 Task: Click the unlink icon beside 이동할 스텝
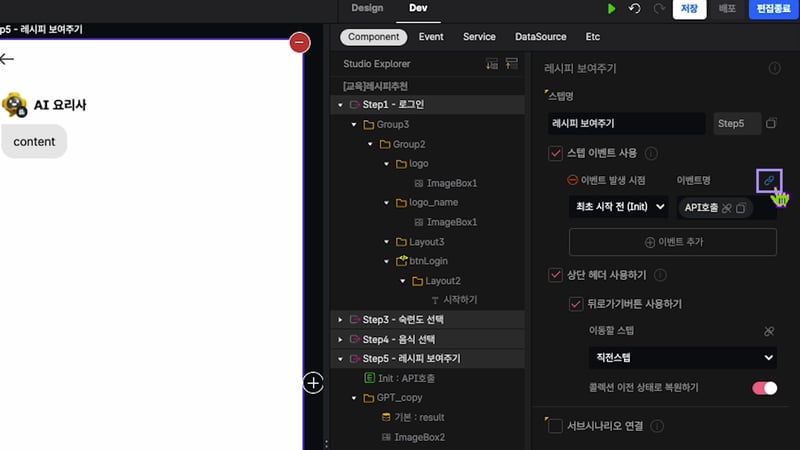click(769, 330)
